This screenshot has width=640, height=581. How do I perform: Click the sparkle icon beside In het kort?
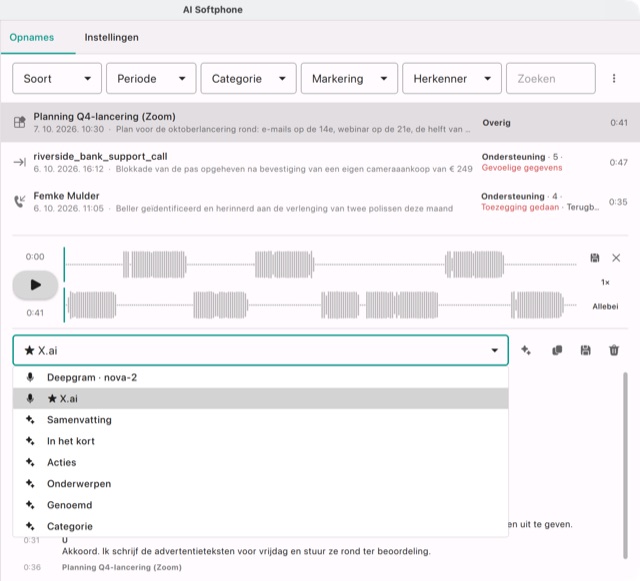point(30,441)
